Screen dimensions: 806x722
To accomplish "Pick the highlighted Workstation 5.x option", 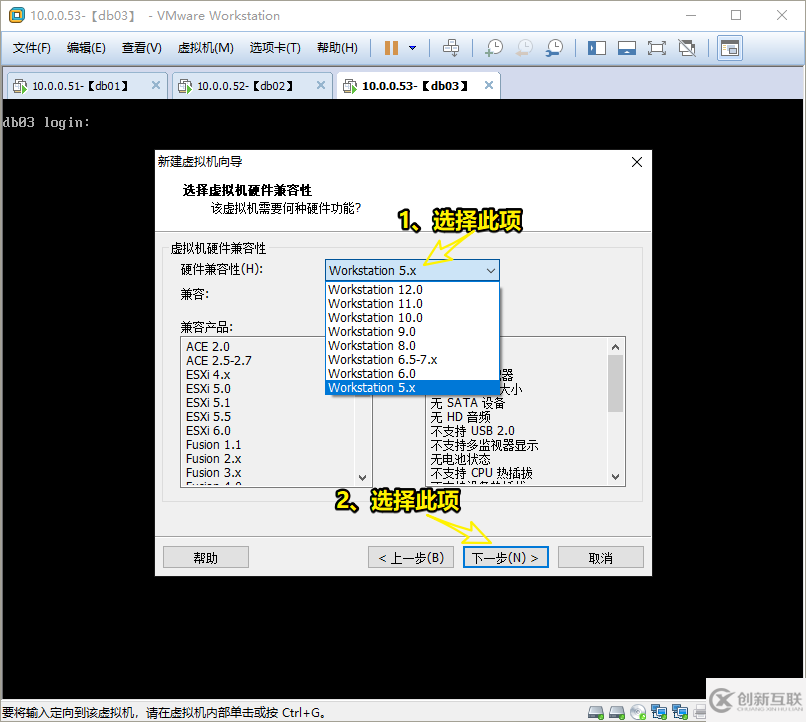I will click(412, 387).
